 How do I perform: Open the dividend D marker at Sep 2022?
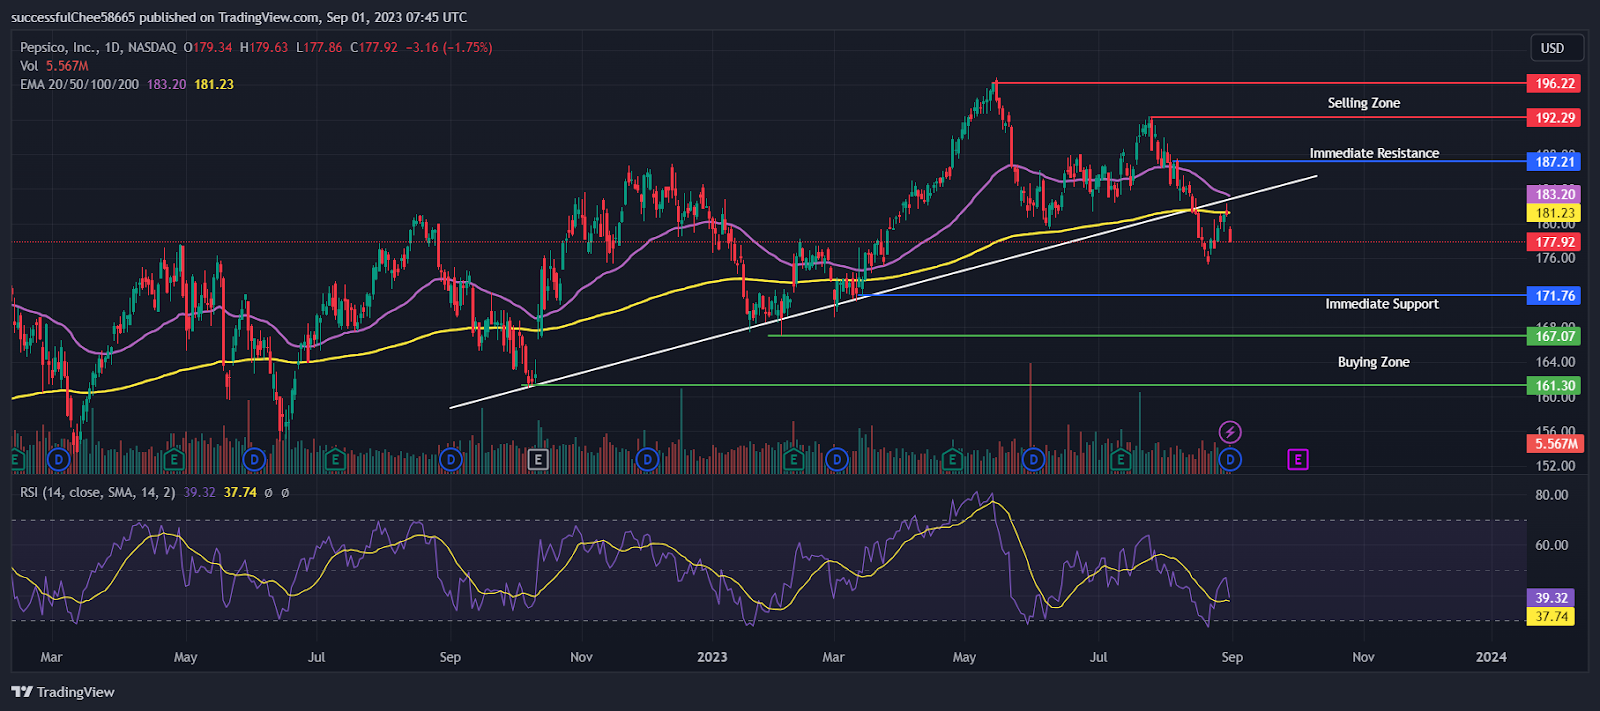(x=451, y=460)
